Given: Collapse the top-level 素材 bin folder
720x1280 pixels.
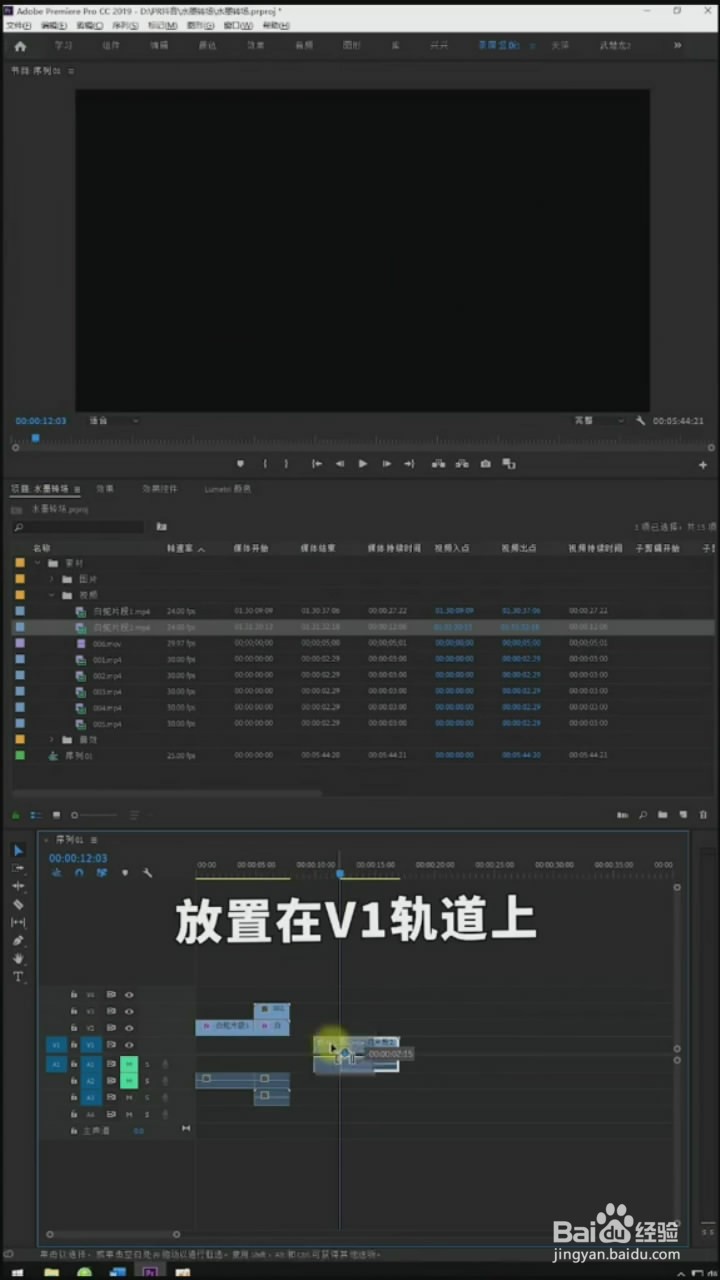Looking at the screenshot, I should (38, 563).
